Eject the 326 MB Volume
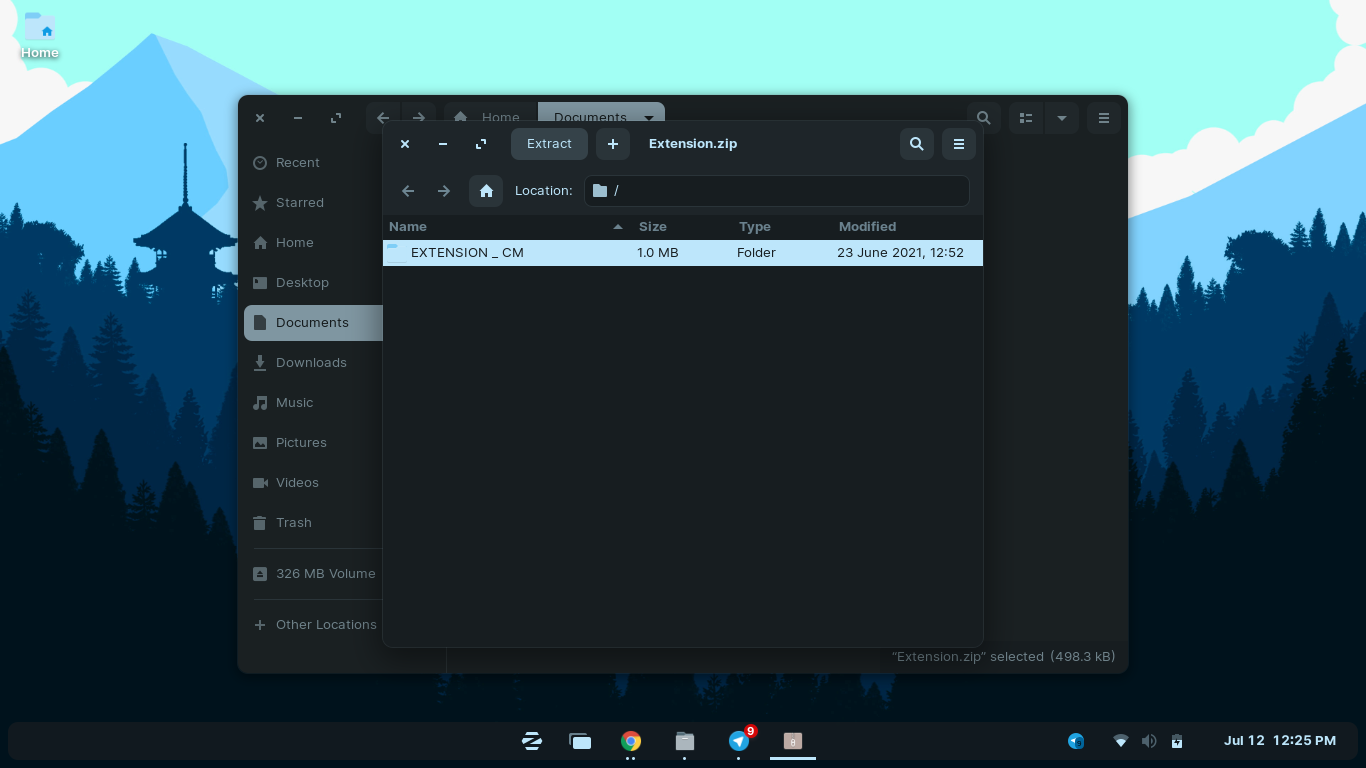Image resolution: width=1366 pixels, height=768 pixels. coord(260,574)
